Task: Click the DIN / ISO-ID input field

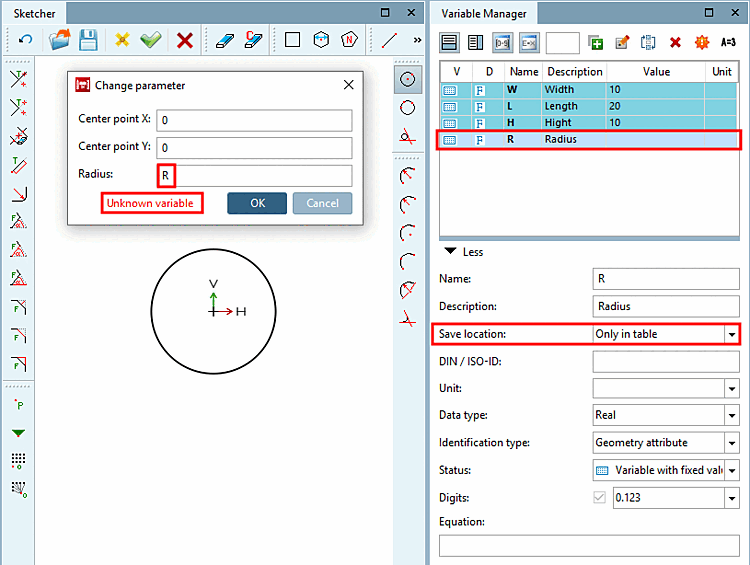Action: tap(666, 361)
